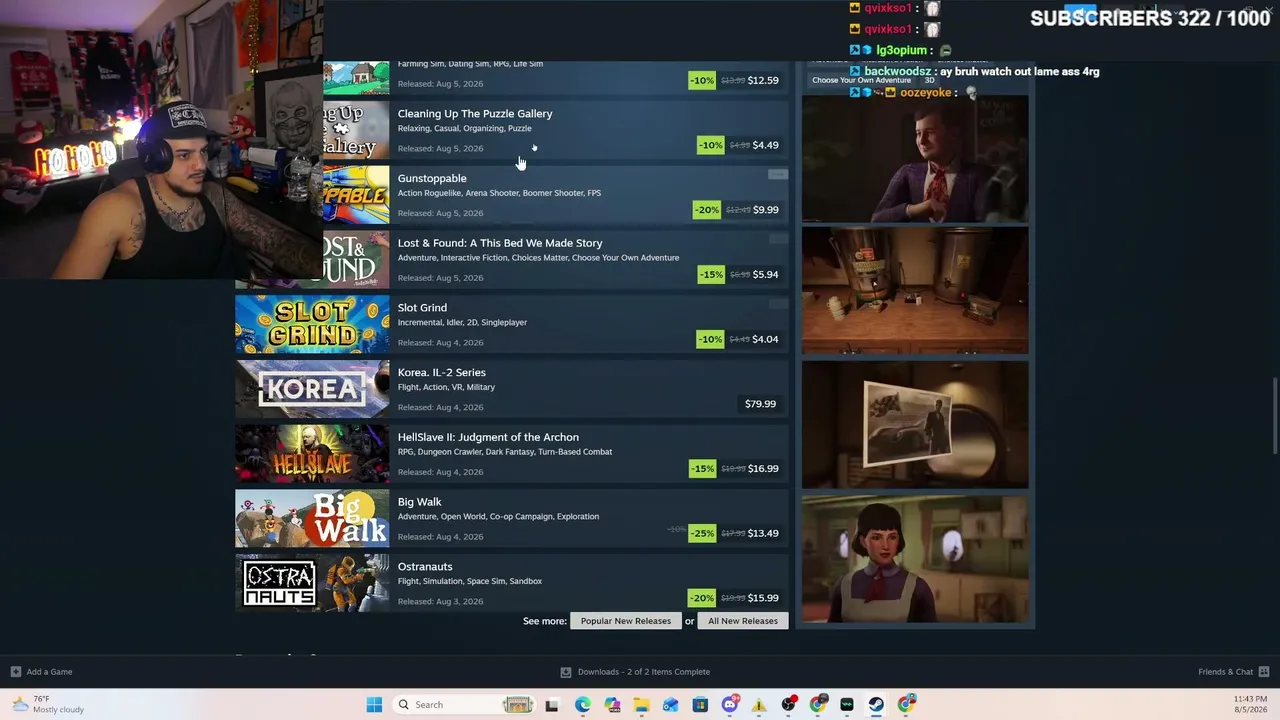Open the Copilot taskbar icon
Screen dimensions: 1280x720
pyautogui.click(x=612, y=705)
